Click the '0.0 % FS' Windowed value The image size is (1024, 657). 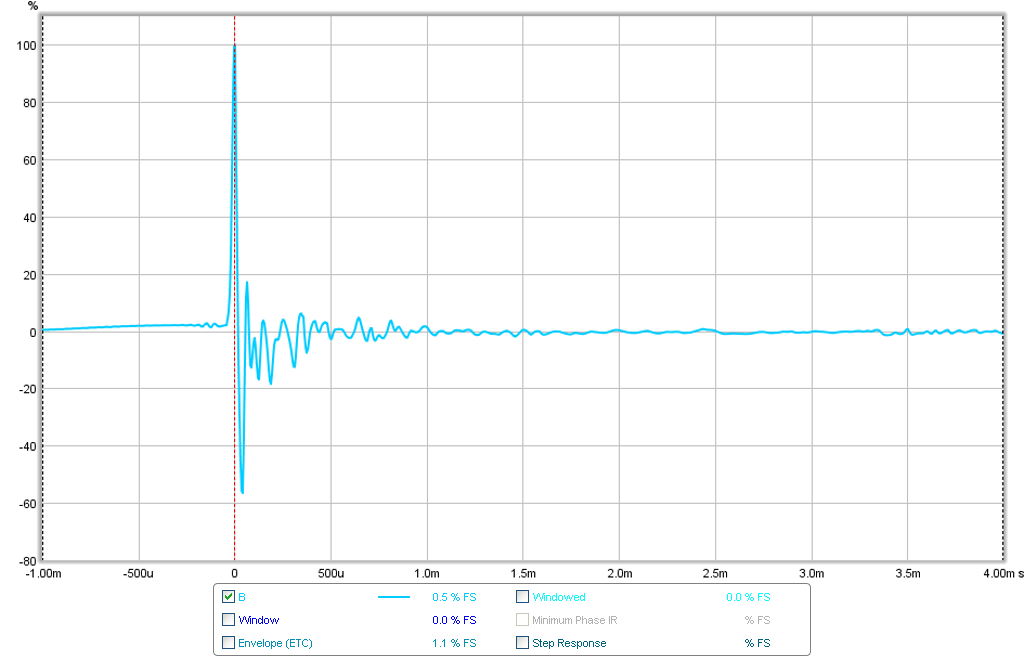tap(748, 597)
